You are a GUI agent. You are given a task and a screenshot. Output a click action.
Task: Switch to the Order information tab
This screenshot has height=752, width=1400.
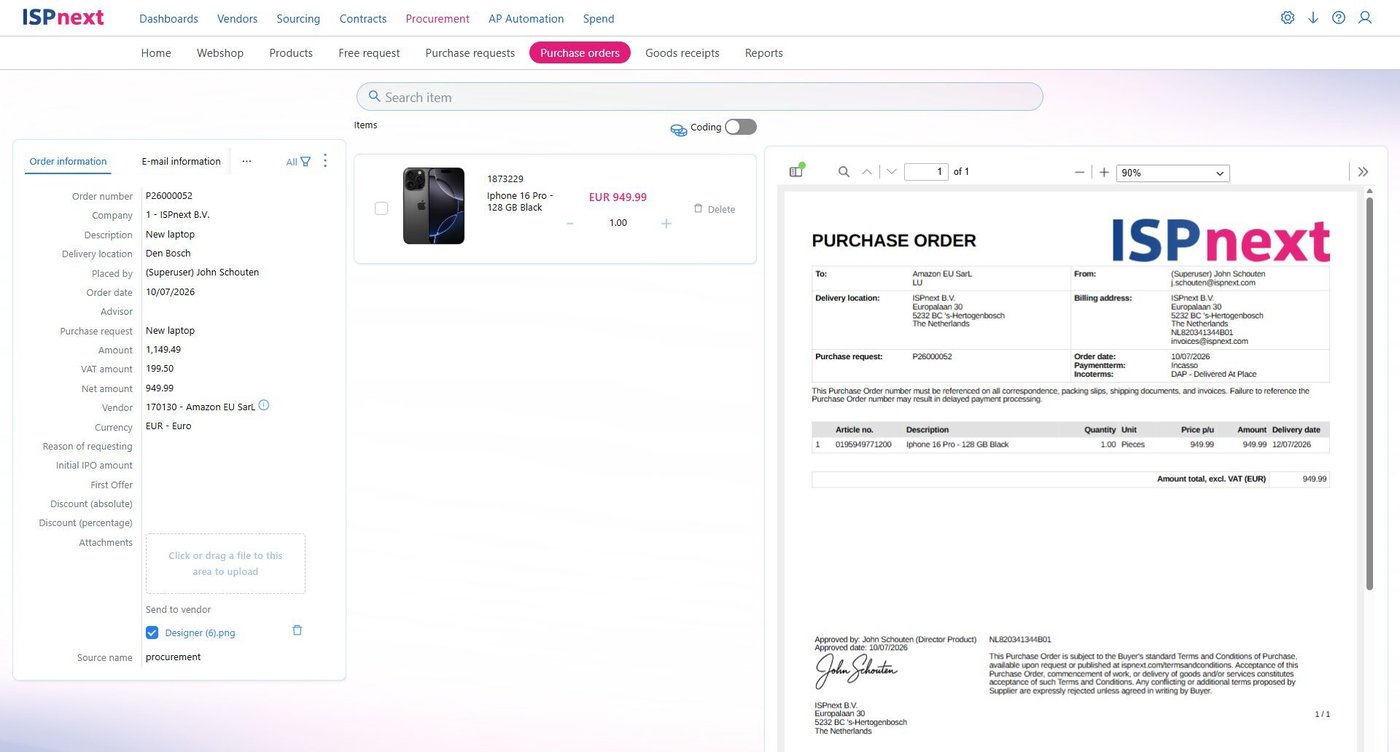click(x=68, y=161)
